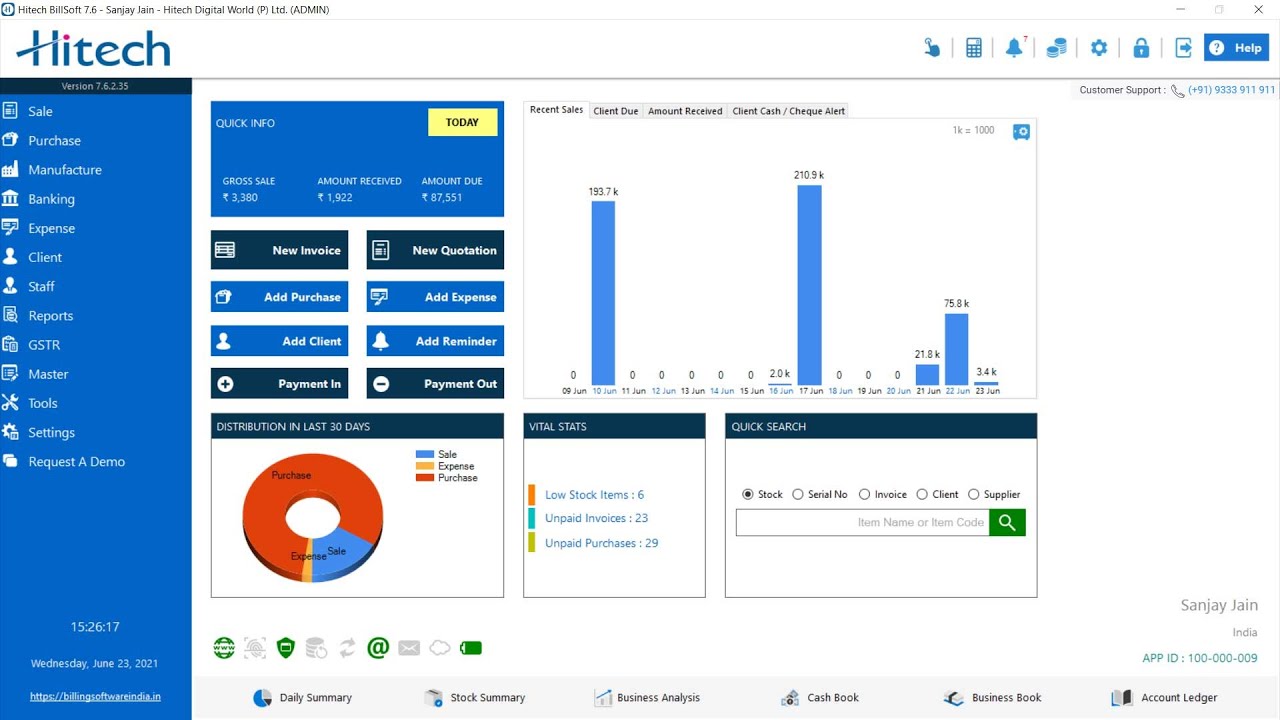Switch to the Client Due tab
The image size is (1280, 720).
coord(615,111)
